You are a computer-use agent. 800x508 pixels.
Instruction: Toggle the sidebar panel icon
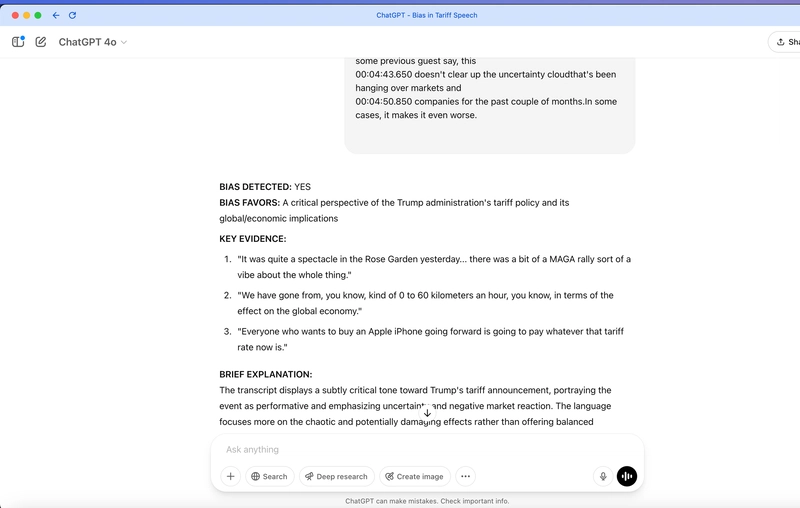18,42
